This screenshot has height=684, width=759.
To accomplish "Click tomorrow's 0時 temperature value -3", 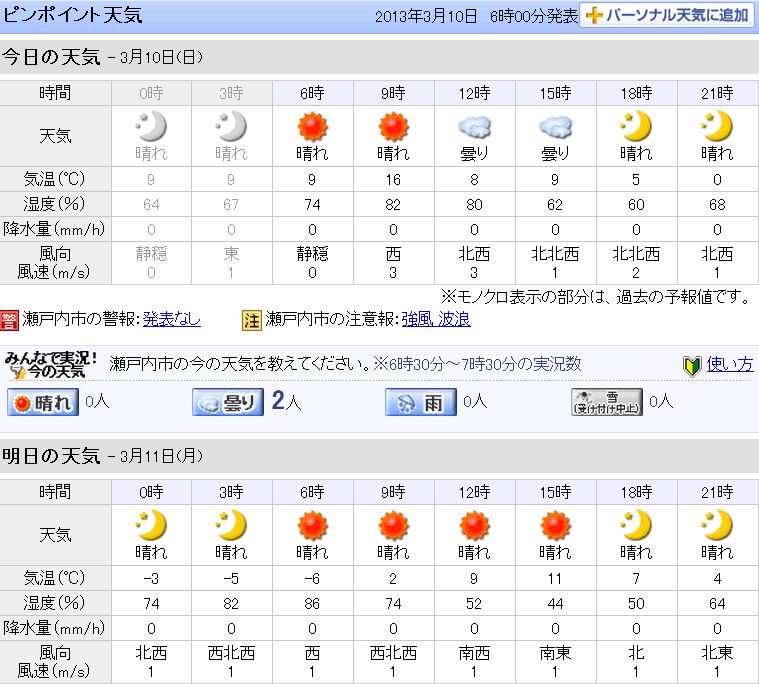I will (151, 578).
